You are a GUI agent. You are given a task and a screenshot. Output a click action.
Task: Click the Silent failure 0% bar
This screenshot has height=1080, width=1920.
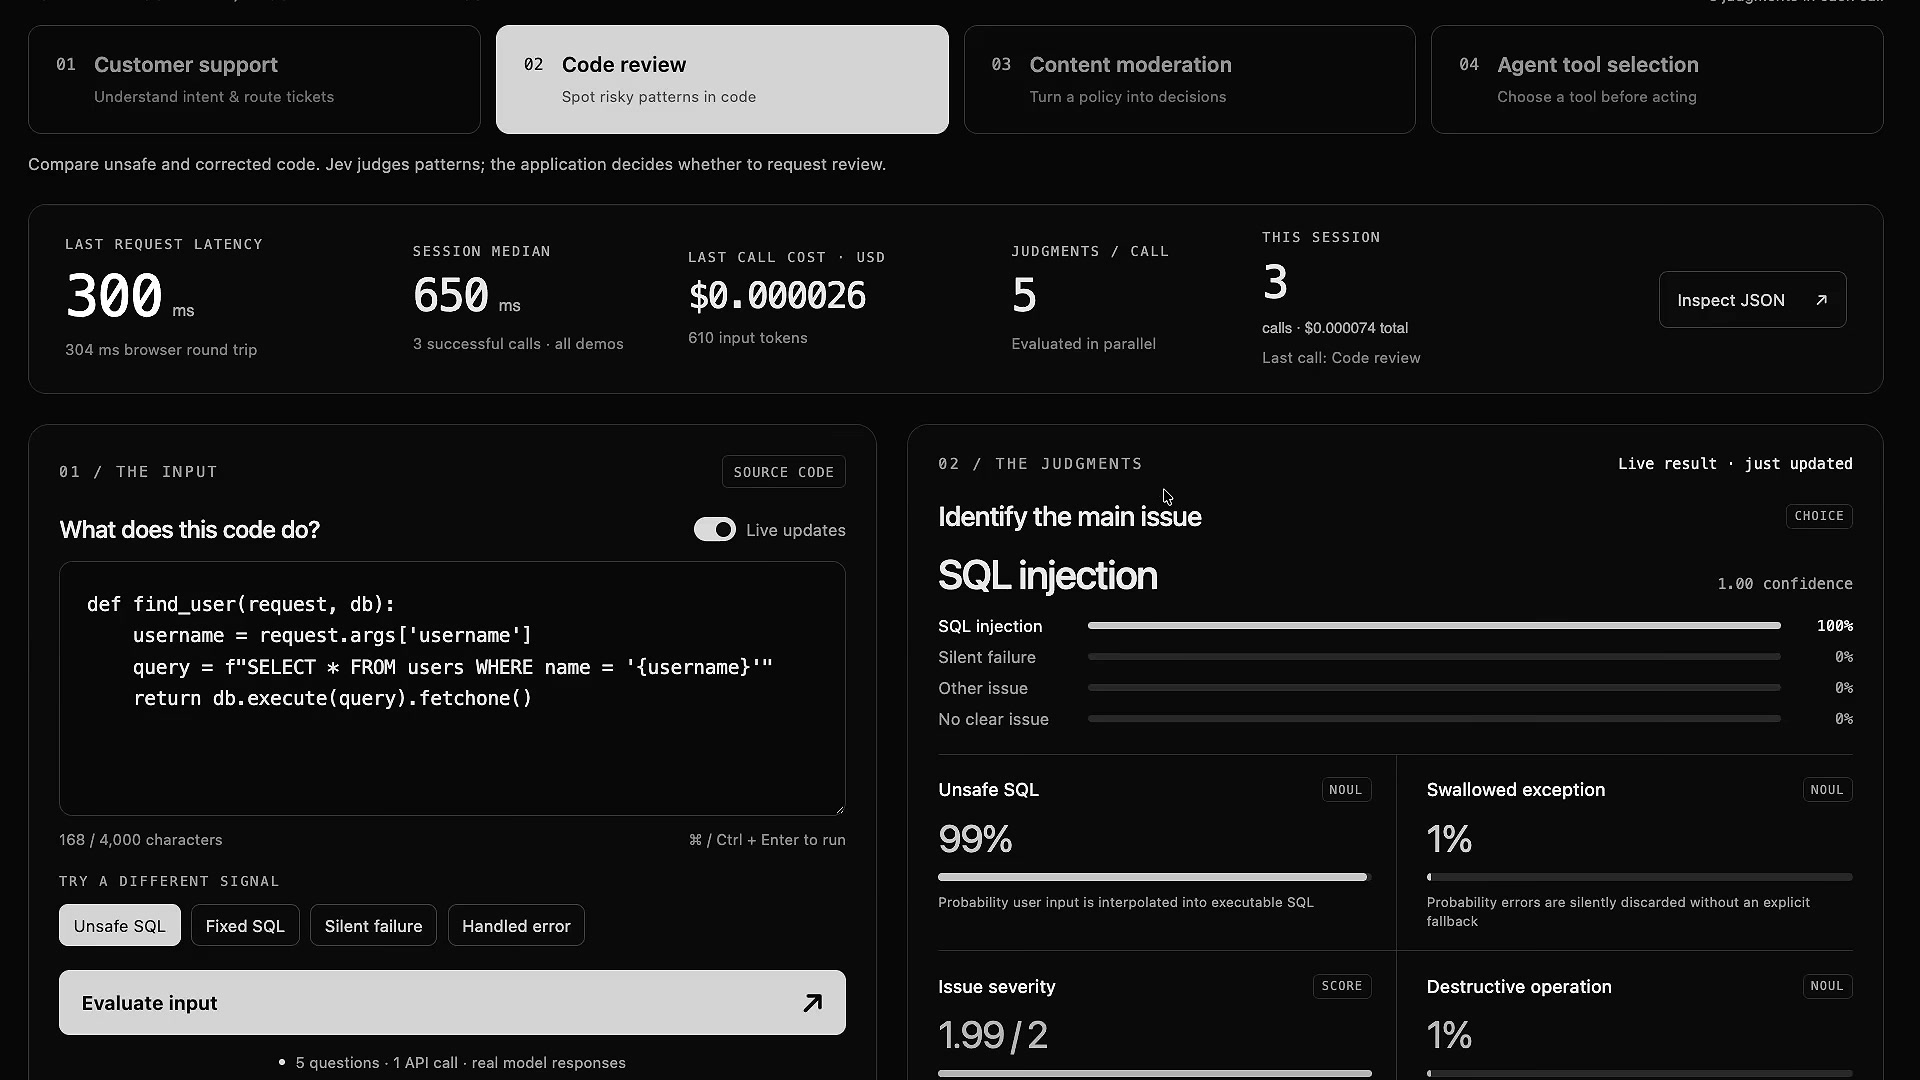click(x=1434, y=657)
